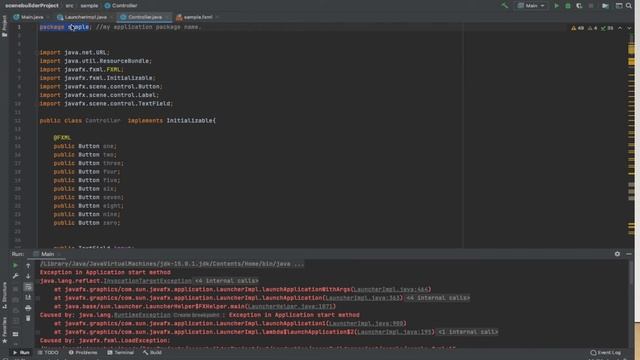Click the RuntimeException link in the console
This screenshot has height=360, width=640.
[x=142, y=315]
